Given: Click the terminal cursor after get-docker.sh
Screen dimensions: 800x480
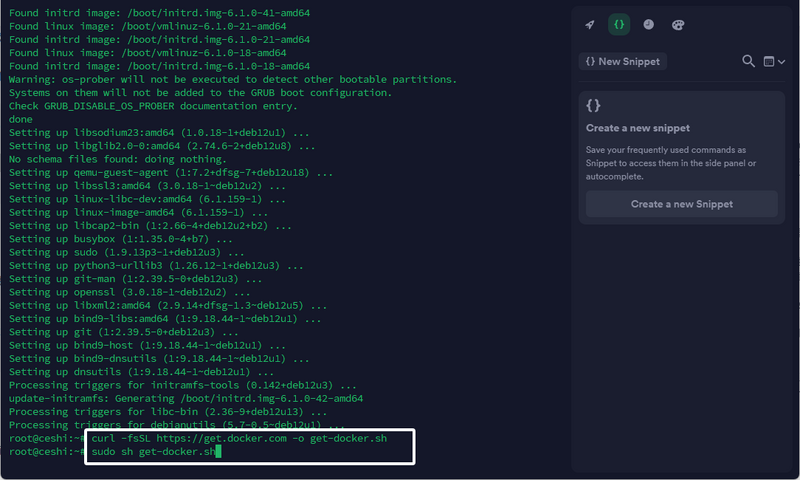Looking at the screenshot, I should [x=217, y=452].
